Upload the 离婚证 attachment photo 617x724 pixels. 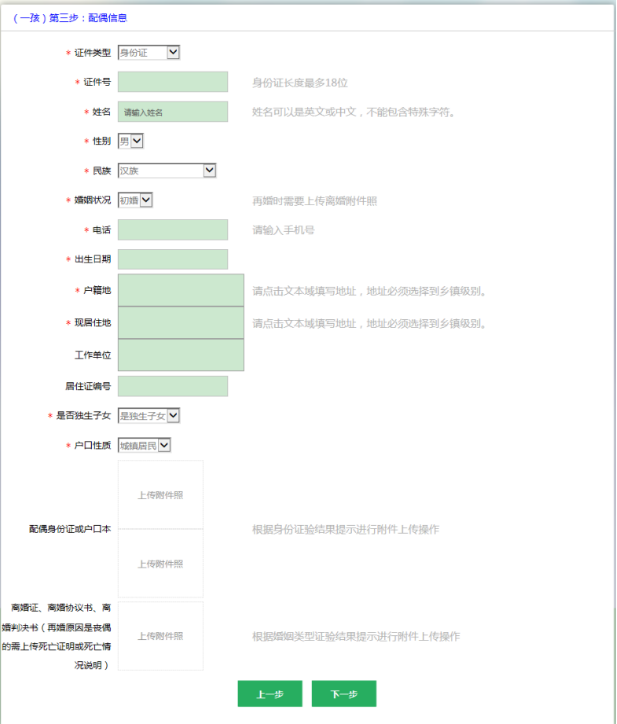(x=160, y=636)
